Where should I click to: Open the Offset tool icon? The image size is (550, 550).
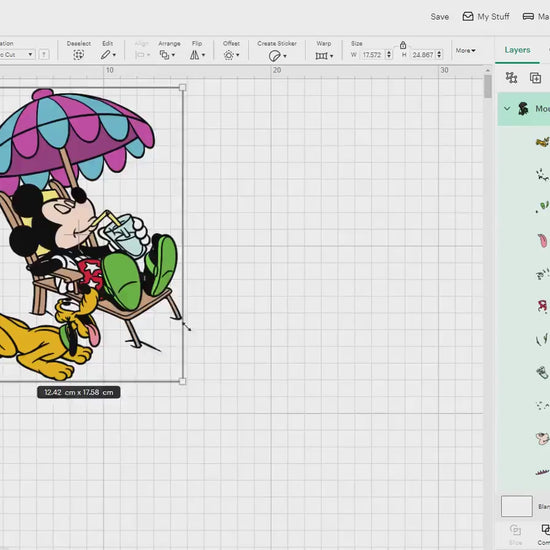(229, 55)
